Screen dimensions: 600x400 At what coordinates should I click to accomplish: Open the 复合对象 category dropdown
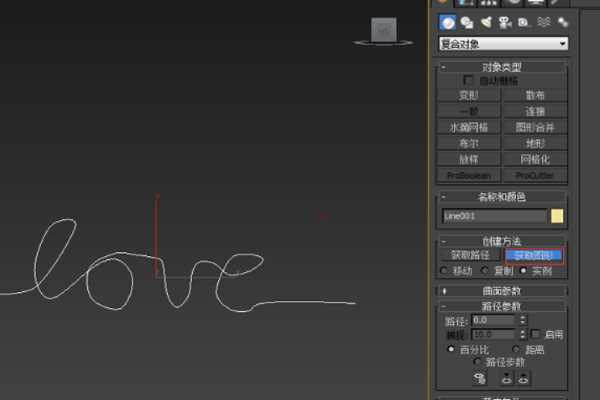503,44
